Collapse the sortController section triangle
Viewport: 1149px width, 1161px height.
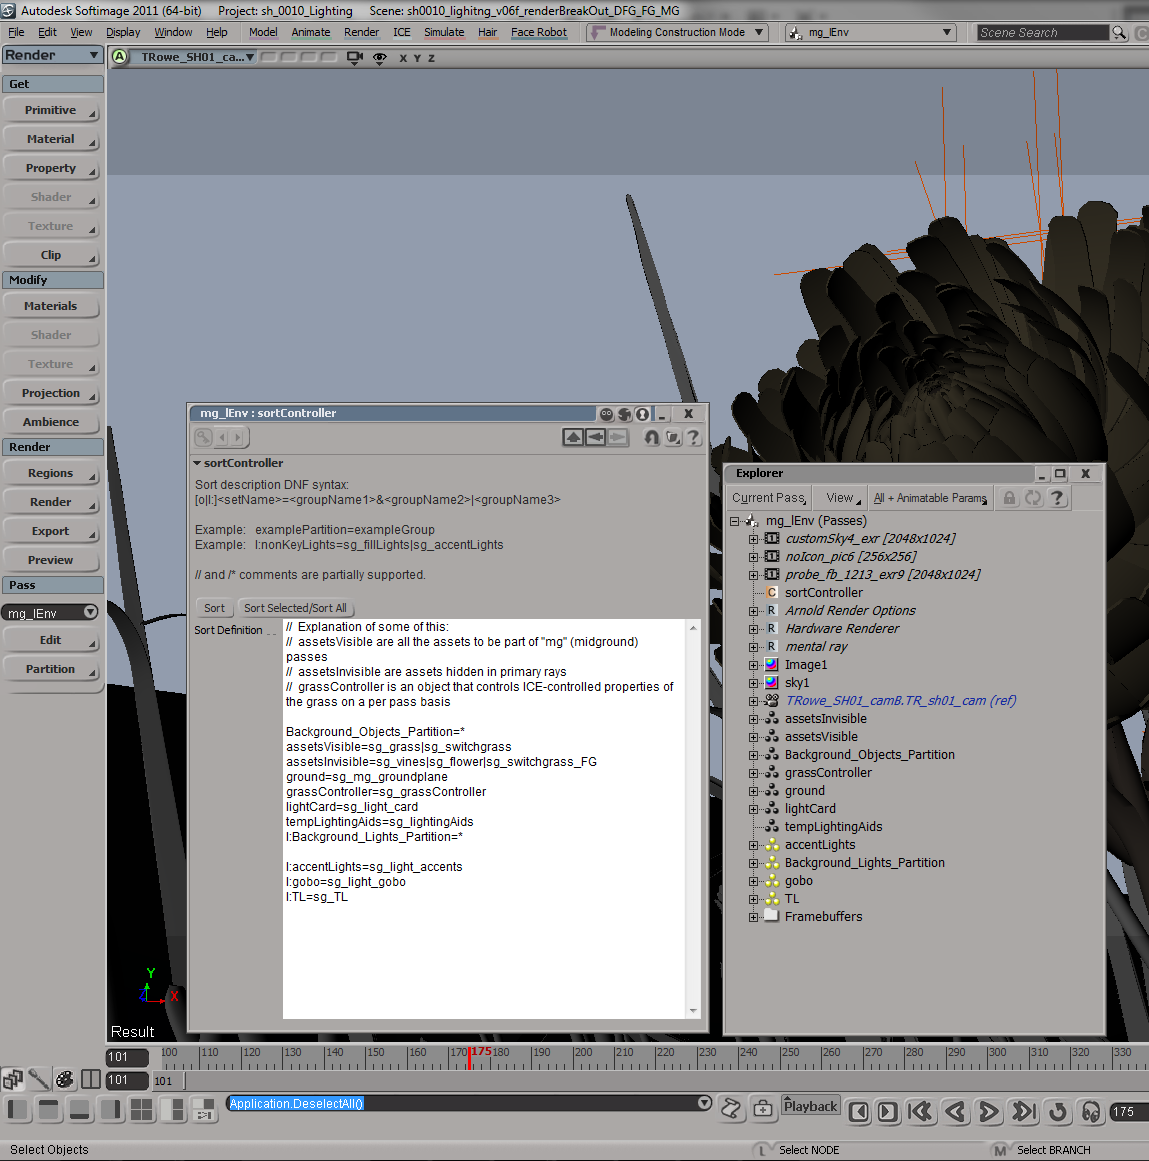198,463
